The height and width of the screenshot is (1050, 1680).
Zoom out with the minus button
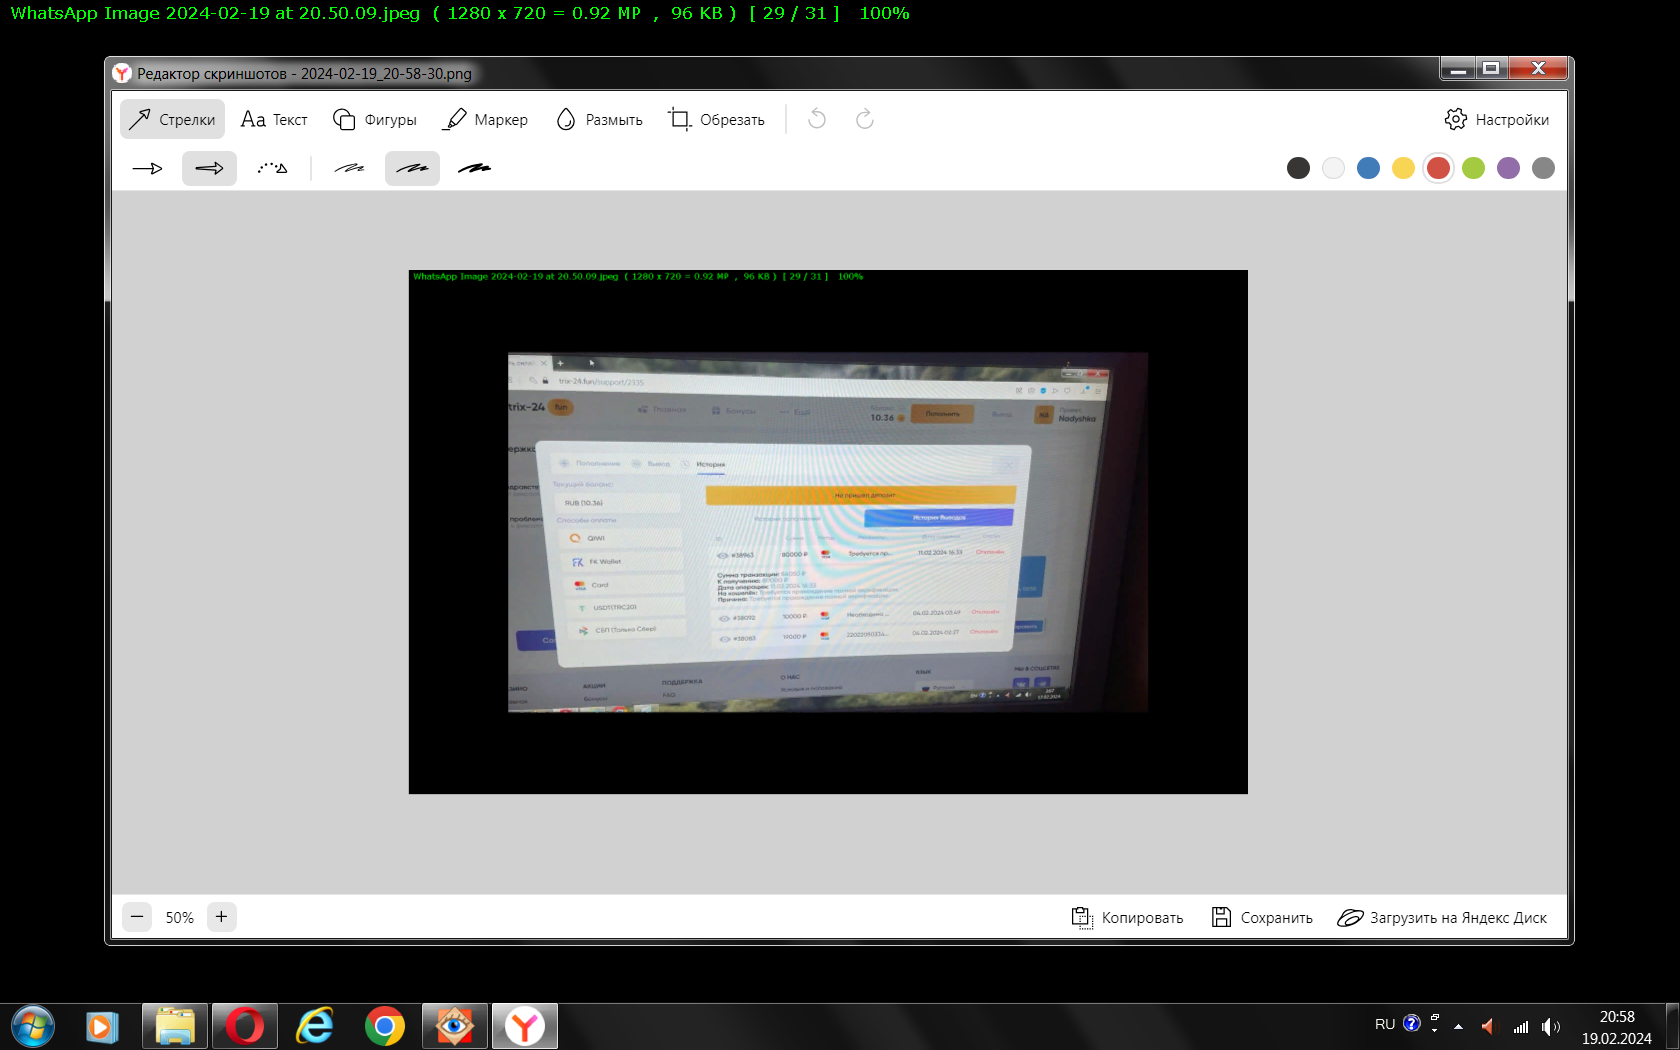[x=137, y=916]
